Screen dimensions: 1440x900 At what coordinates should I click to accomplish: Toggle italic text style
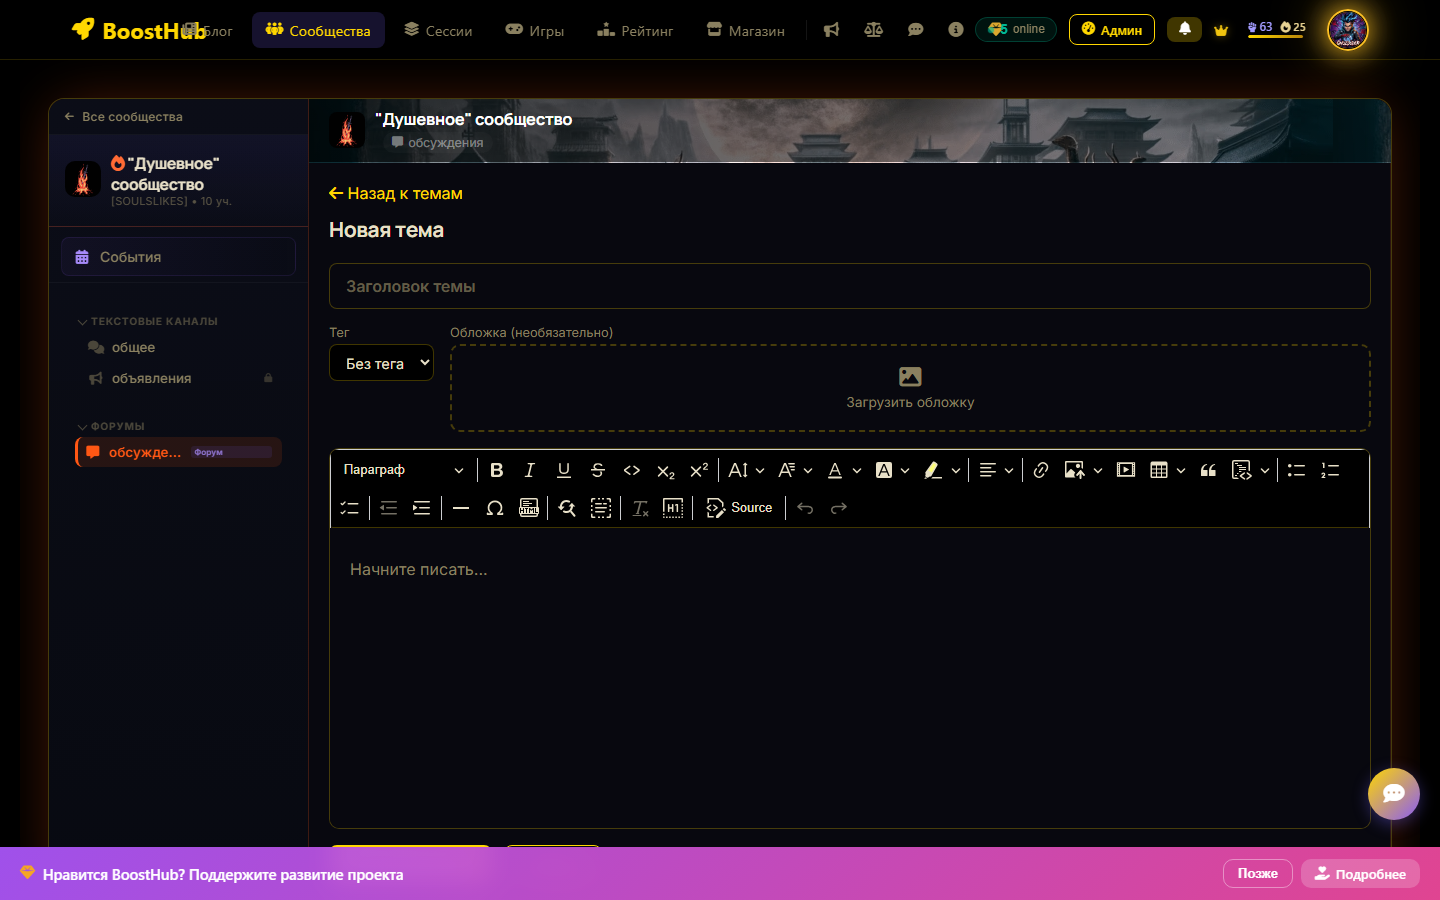click(x=530, y=470)
